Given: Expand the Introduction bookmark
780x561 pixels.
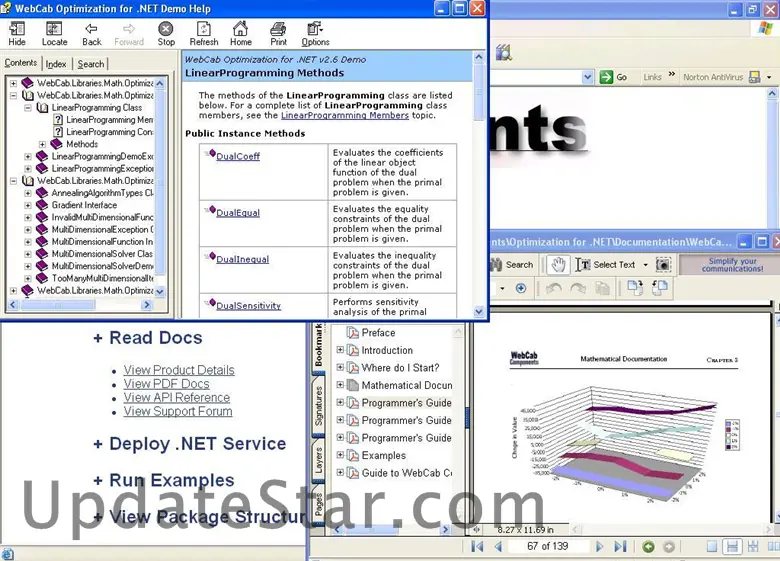Looking at the screenshot, I should pos(340,350).
